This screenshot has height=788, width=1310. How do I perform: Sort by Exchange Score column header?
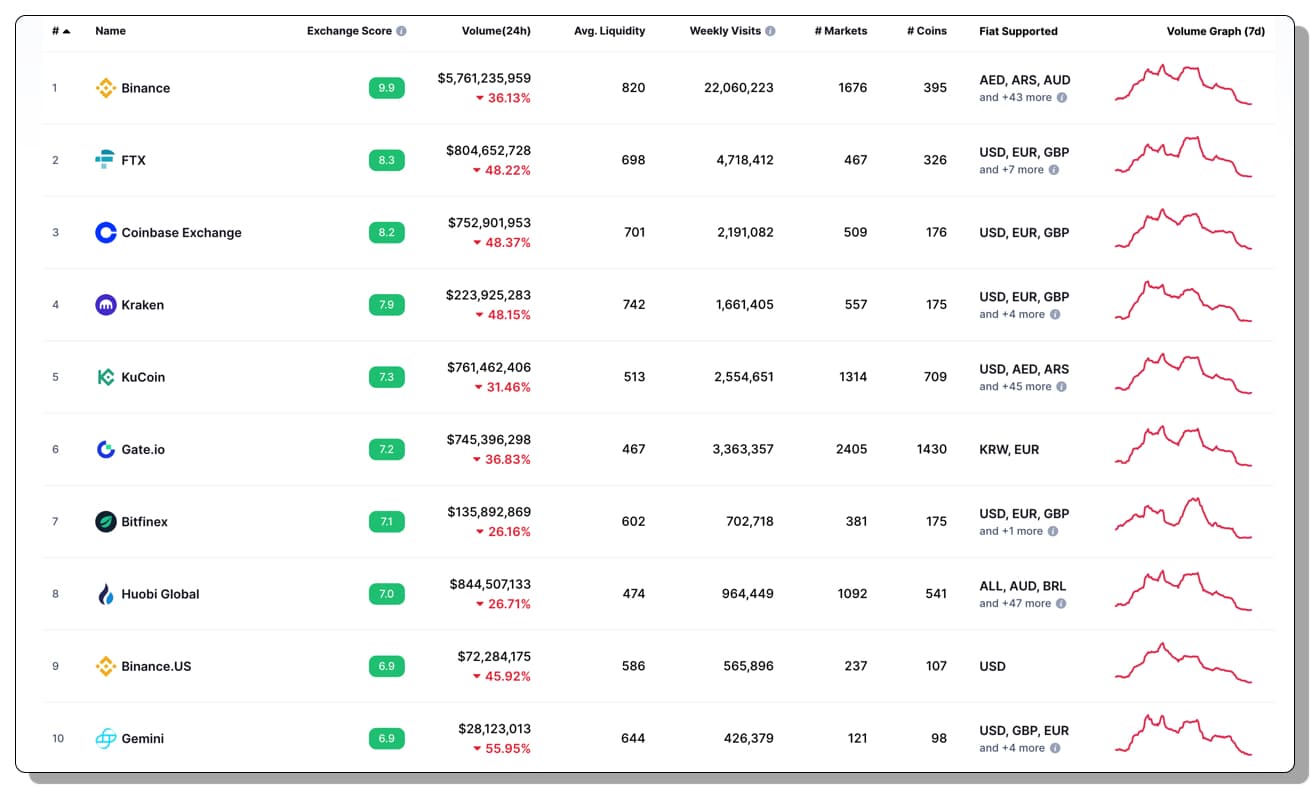349,31
